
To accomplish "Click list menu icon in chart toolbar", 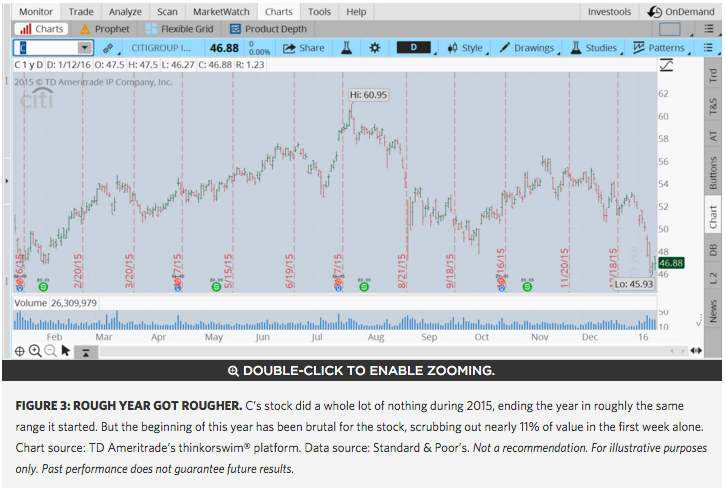I will pos(707,48).
